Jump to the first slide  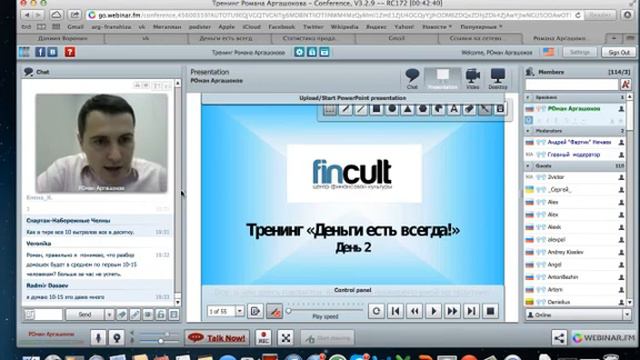click(x=395, y=311)
